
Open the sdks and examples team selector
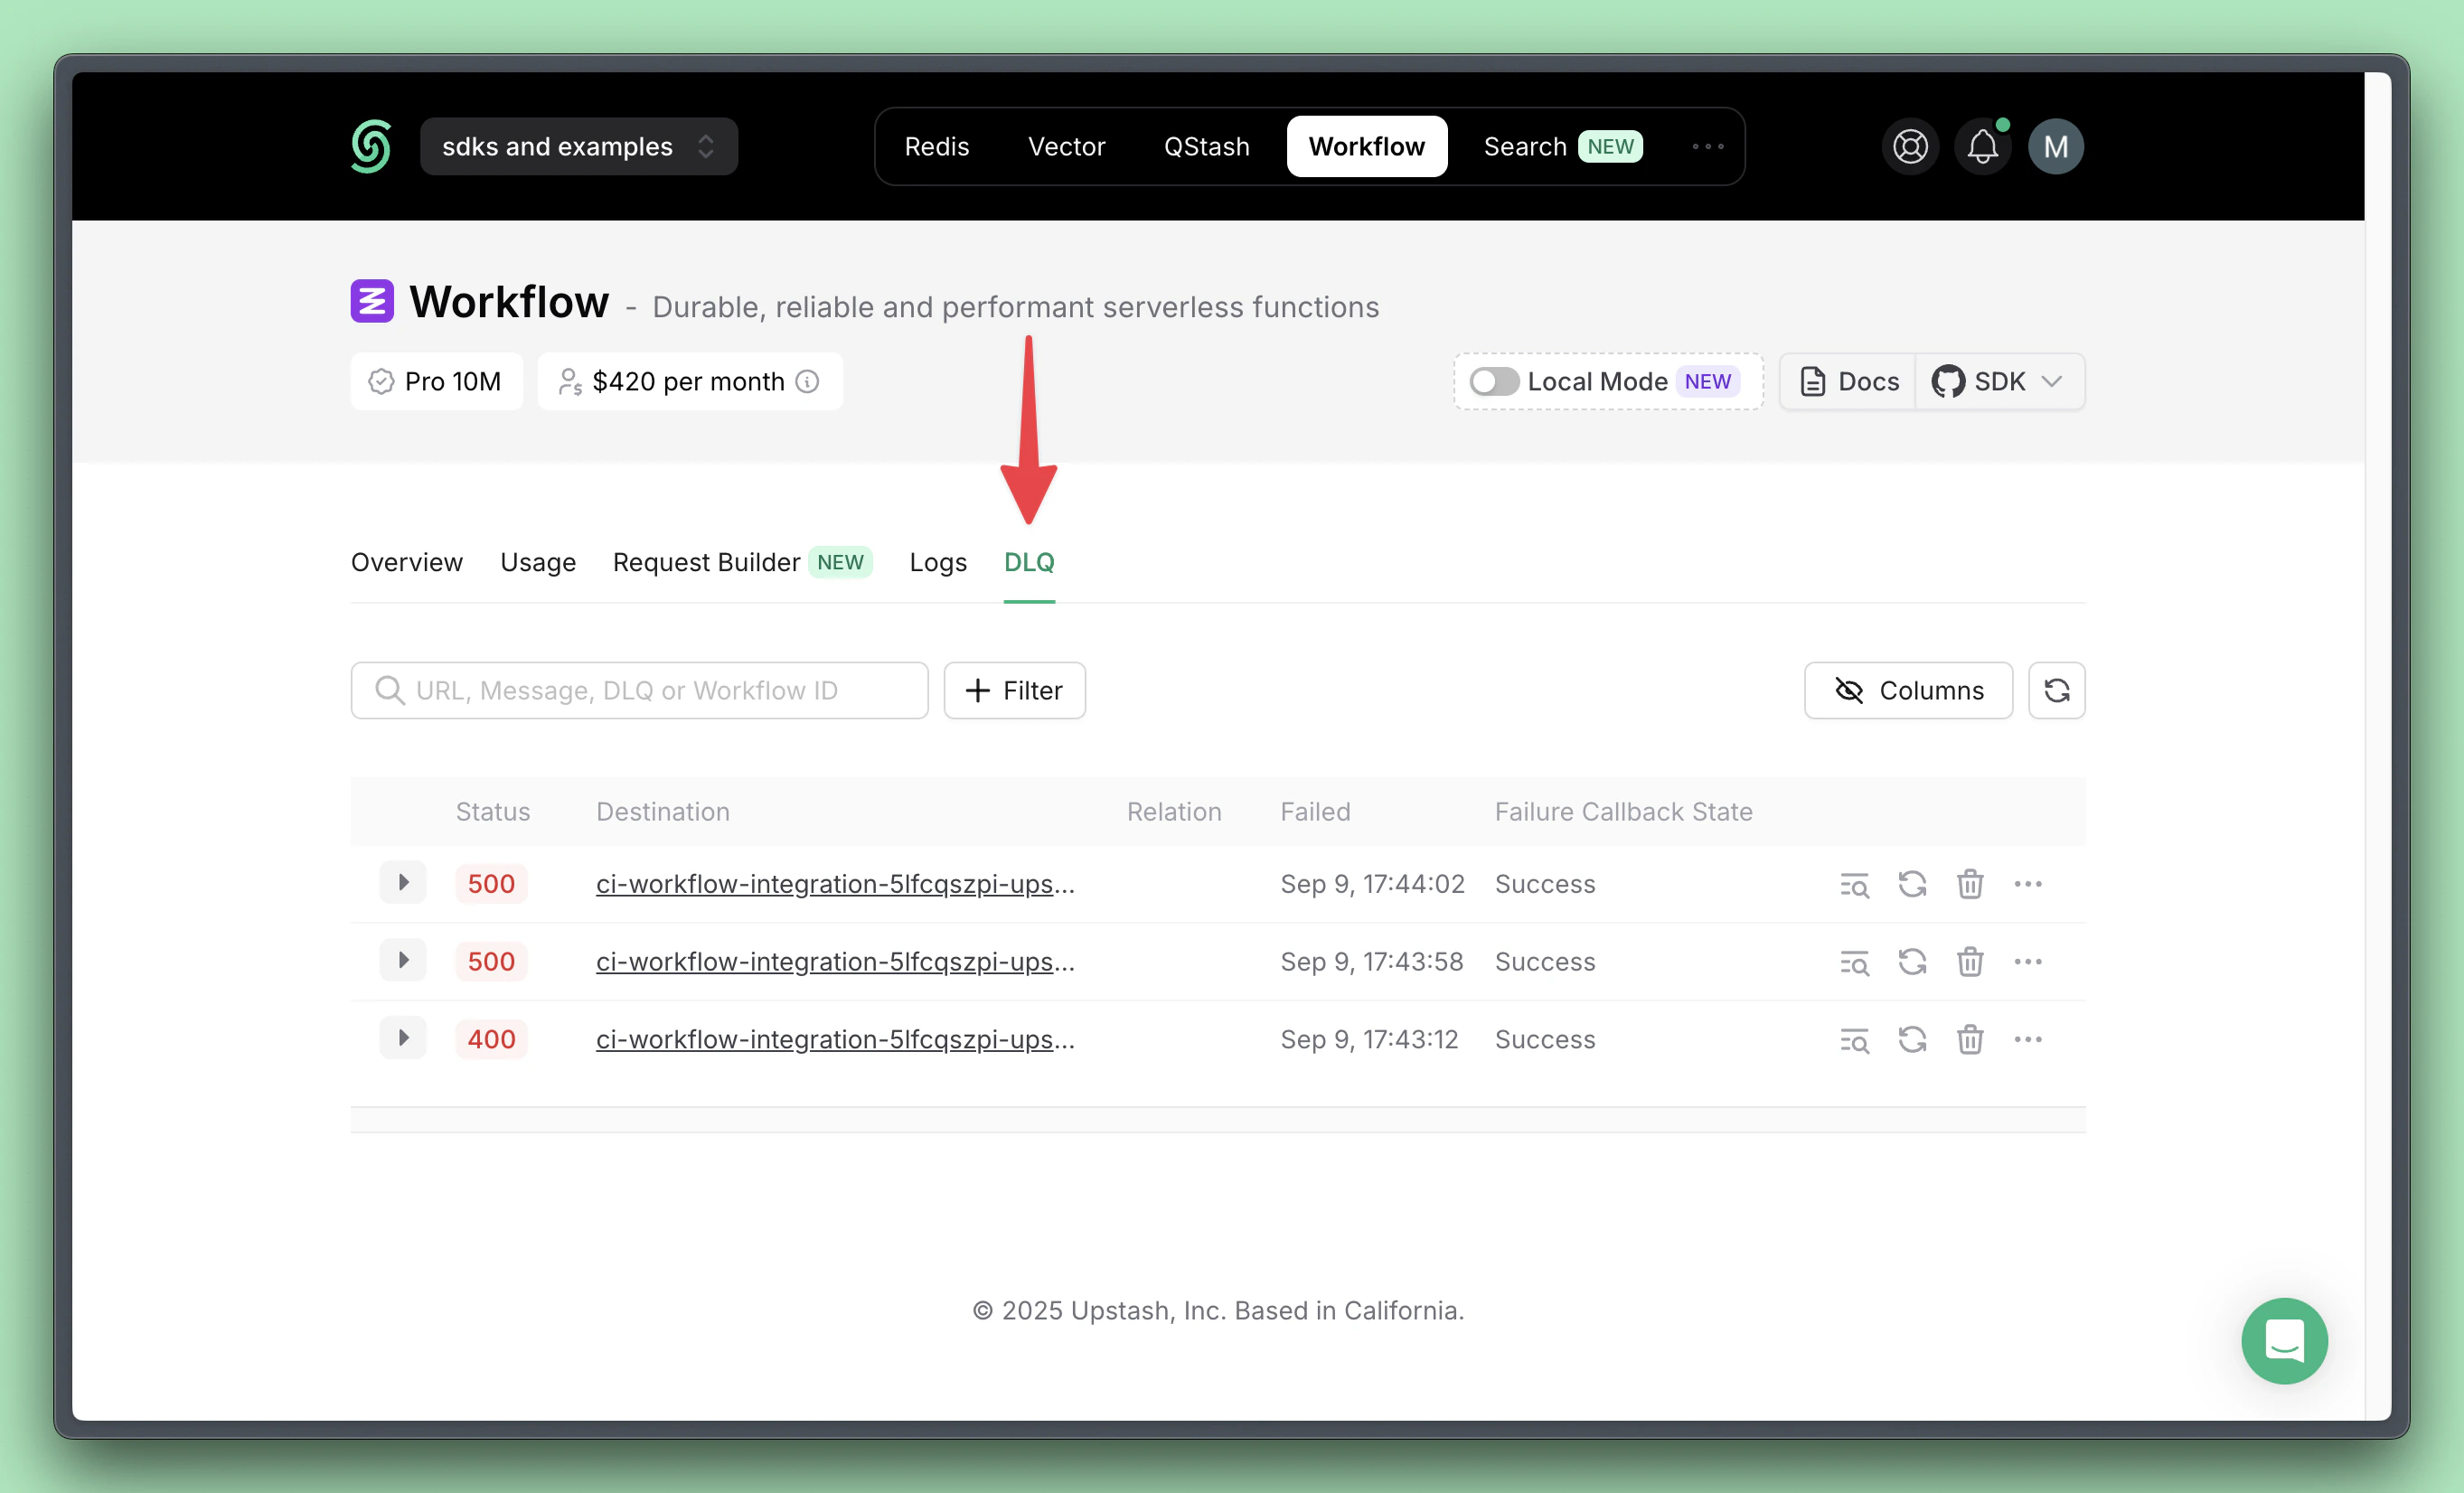point(578,147)
